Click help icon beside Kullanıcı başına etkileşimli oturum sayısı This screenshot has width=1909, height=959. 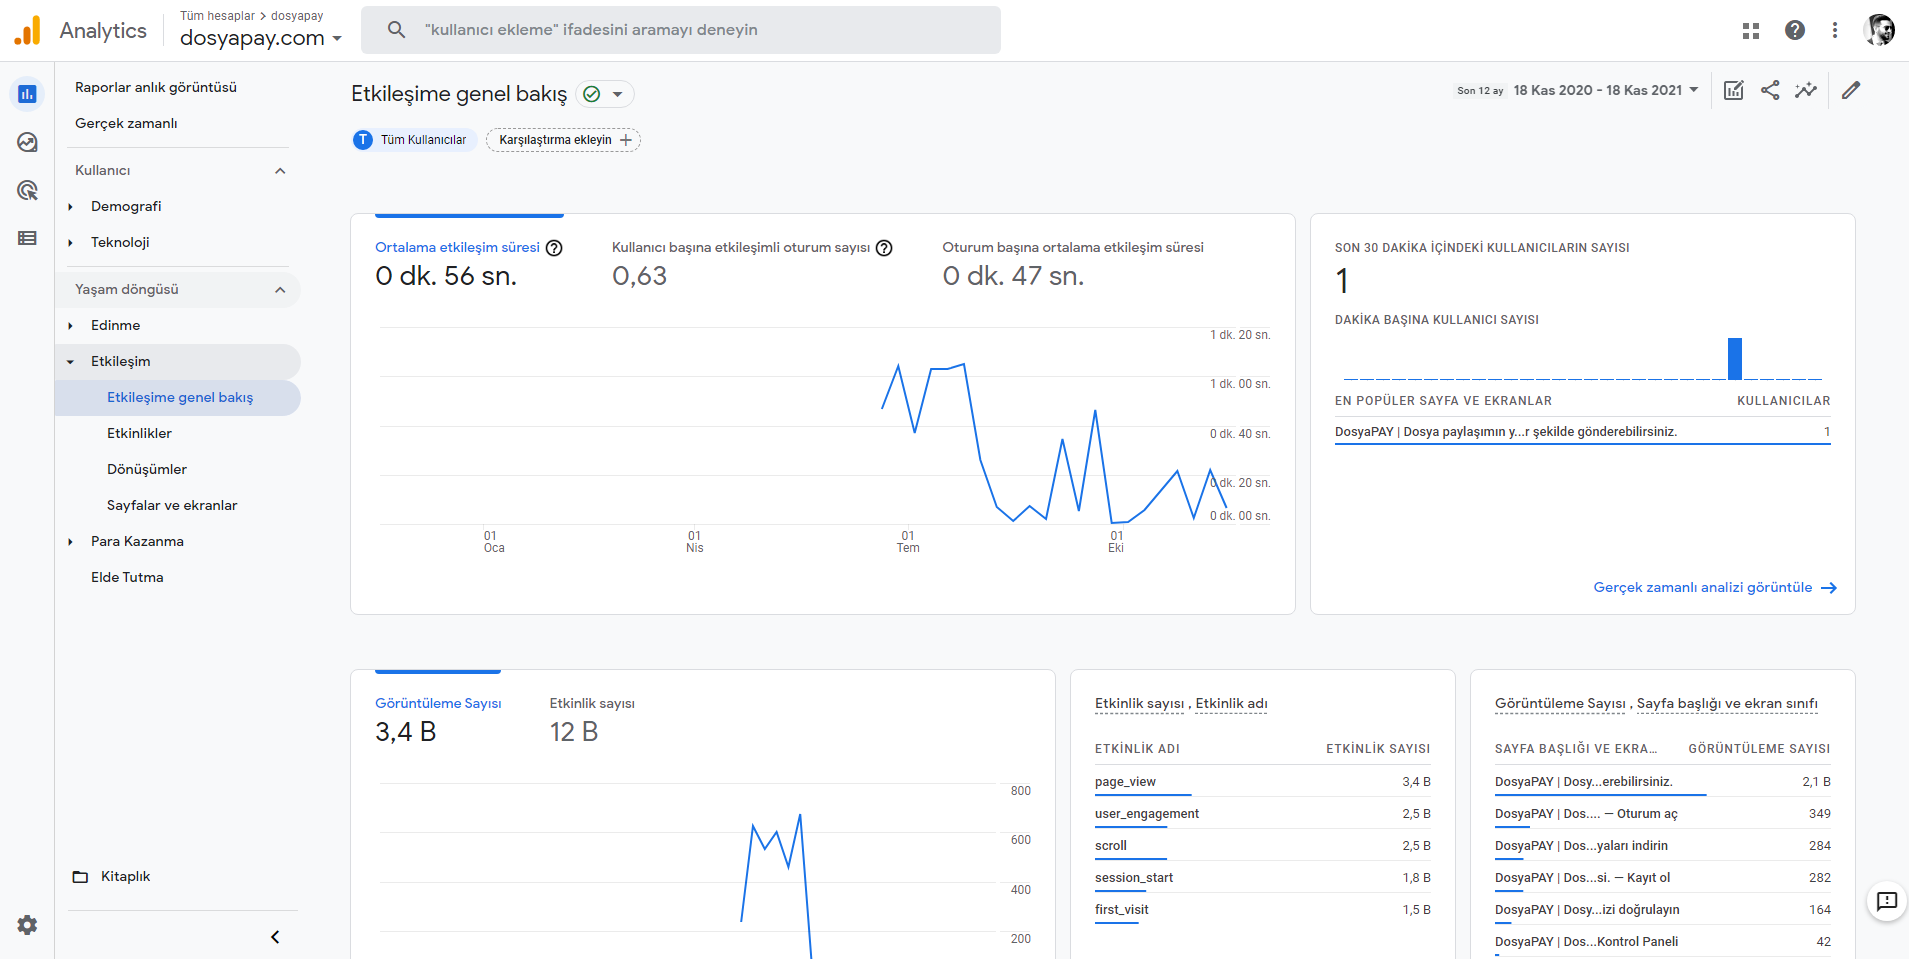click(x=884, y=248)
